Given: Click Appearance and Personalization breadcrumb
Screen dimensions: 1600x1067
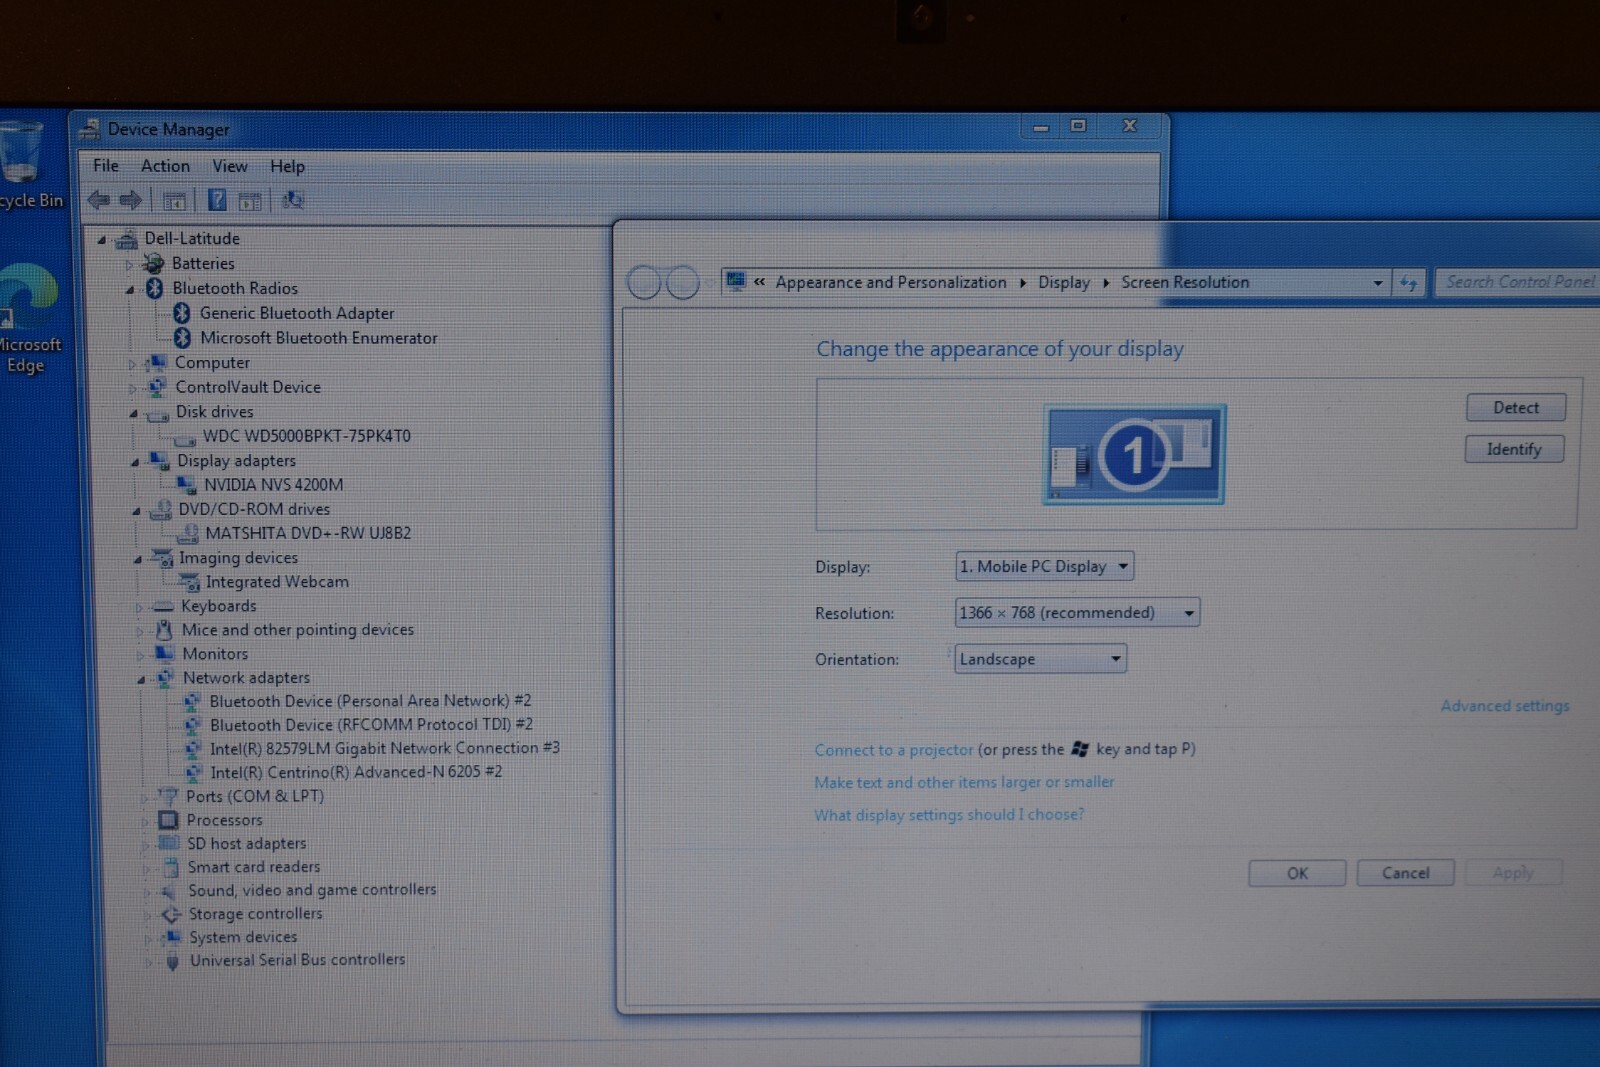Looking at the screenshot, I should pyautogui.click(x=891, y=283).
